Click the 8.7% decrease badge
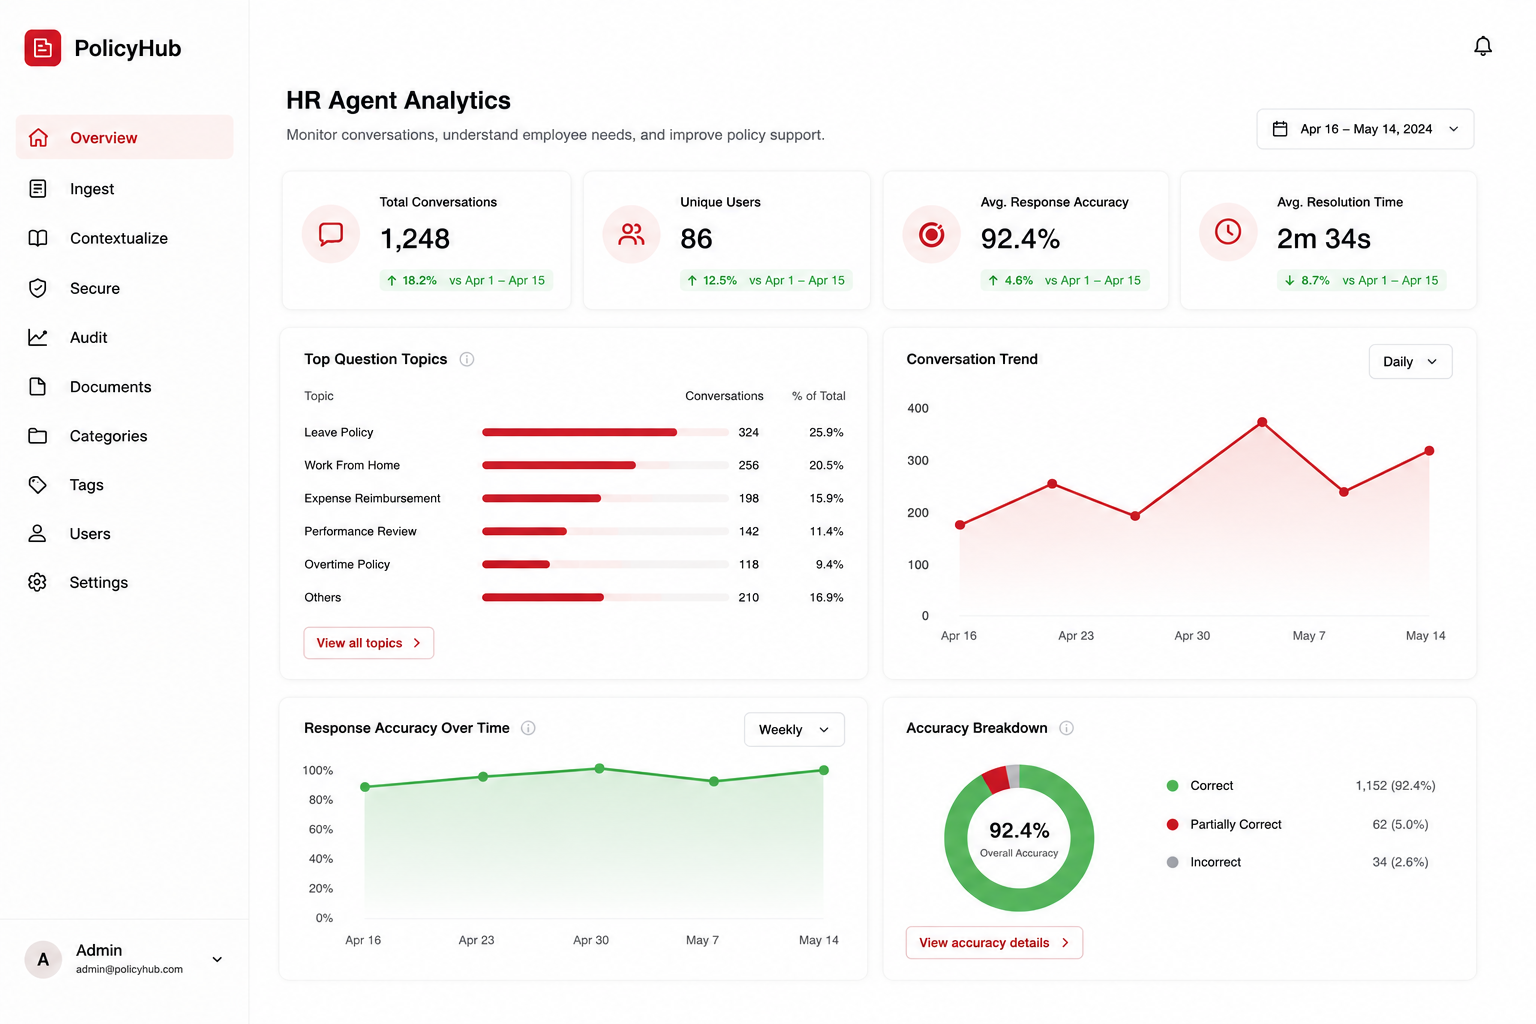The height and width of the screenshot is (1024, 1536). pyautogui.click(x=1362, y=280)
